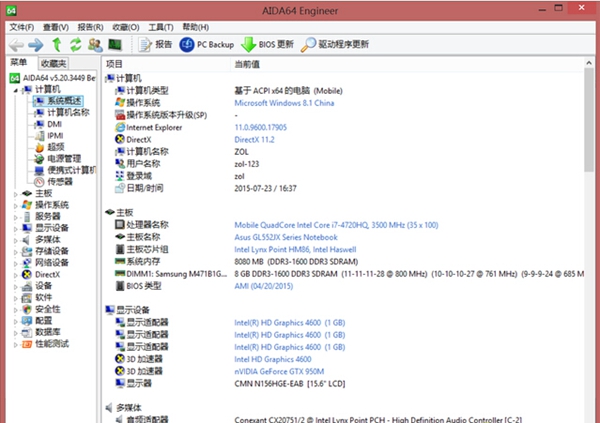This screenshot has width=600, height=423.
Task: Expand the 显示设备 tree node
Action: tap(15, 227)
